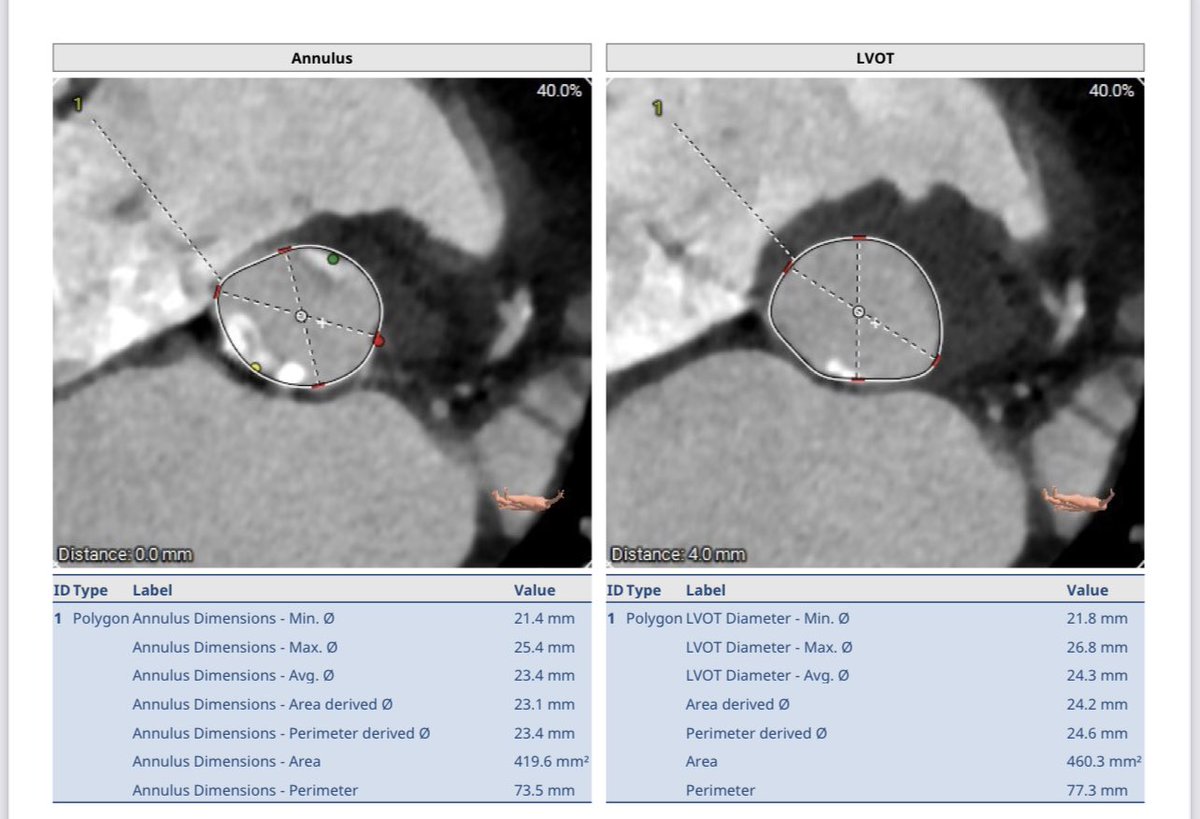Click the LVOT maximum value 26.8 mm
Image resolution: width=1200 pixels, height=819 pixels.
click(x=1097, y=647)
